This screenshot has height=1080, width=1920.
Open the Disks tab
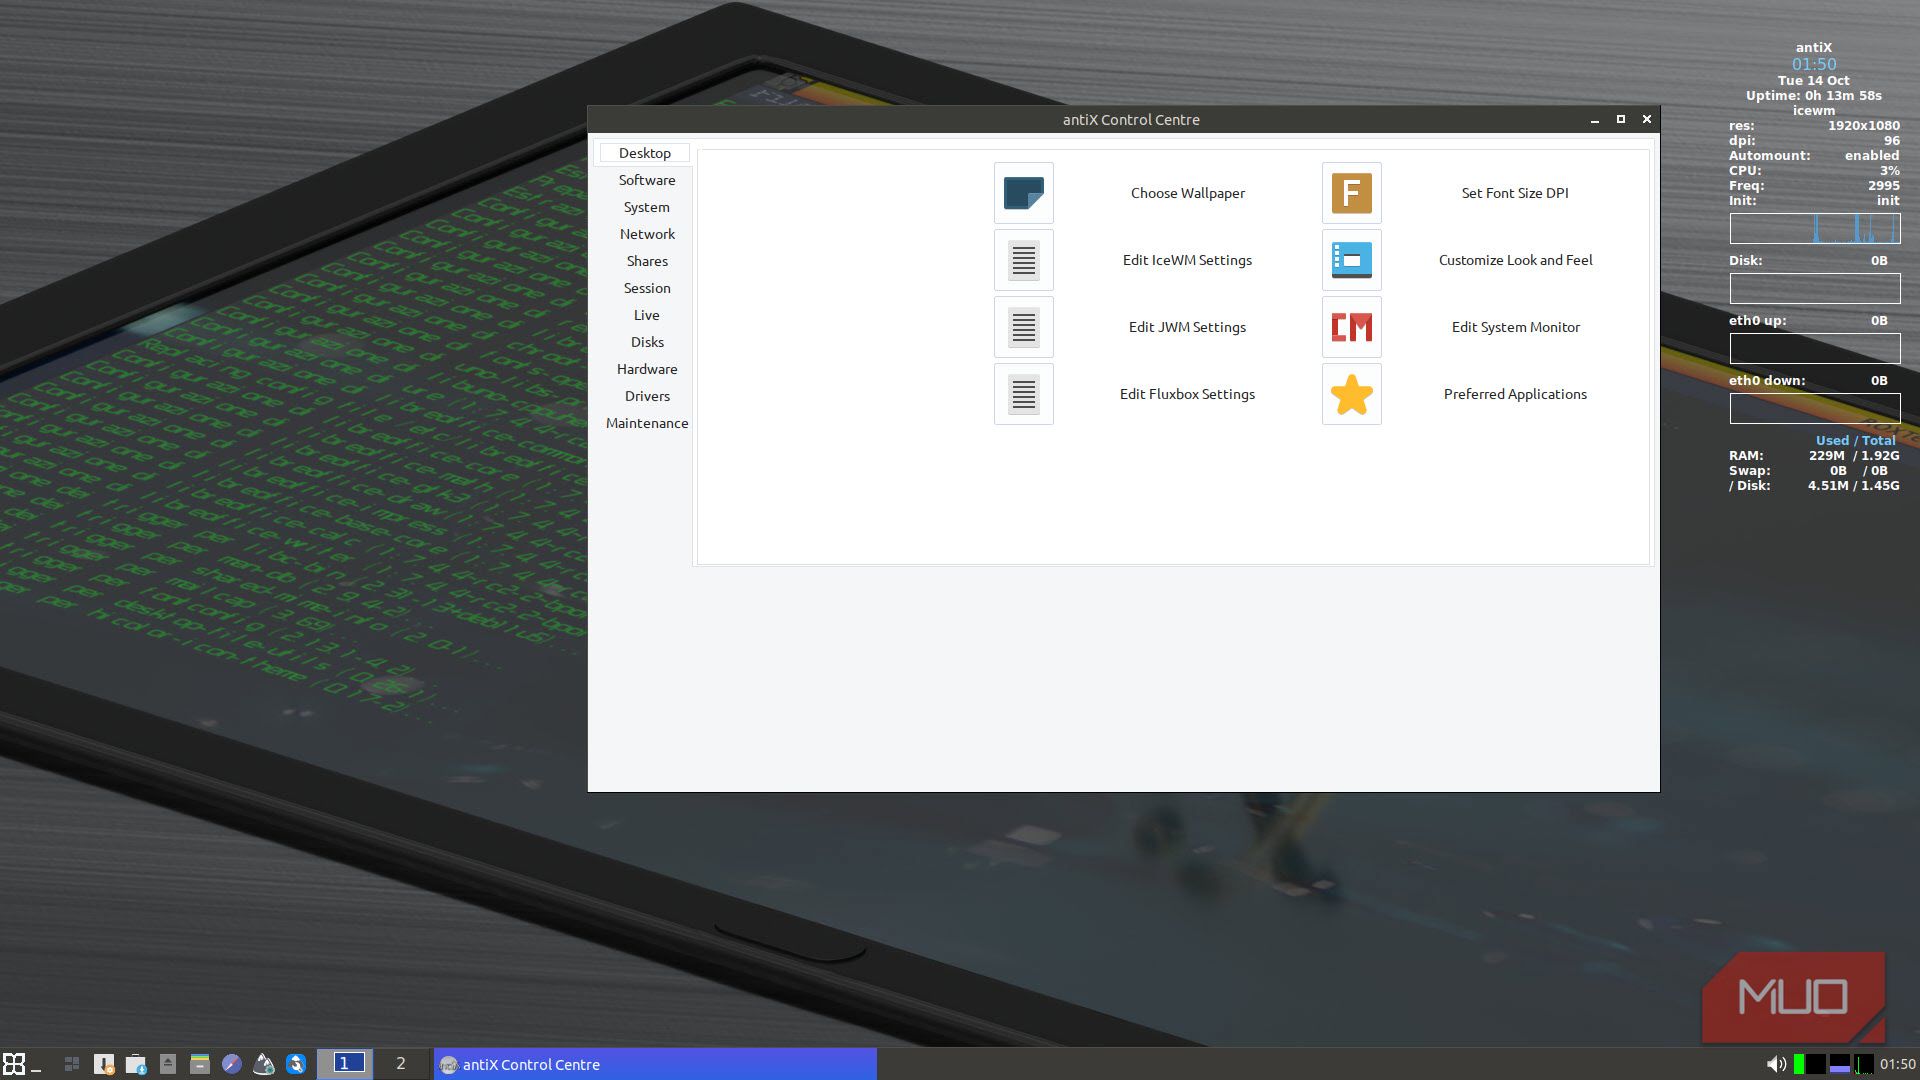pyautogui.click(x=647, y=342)
